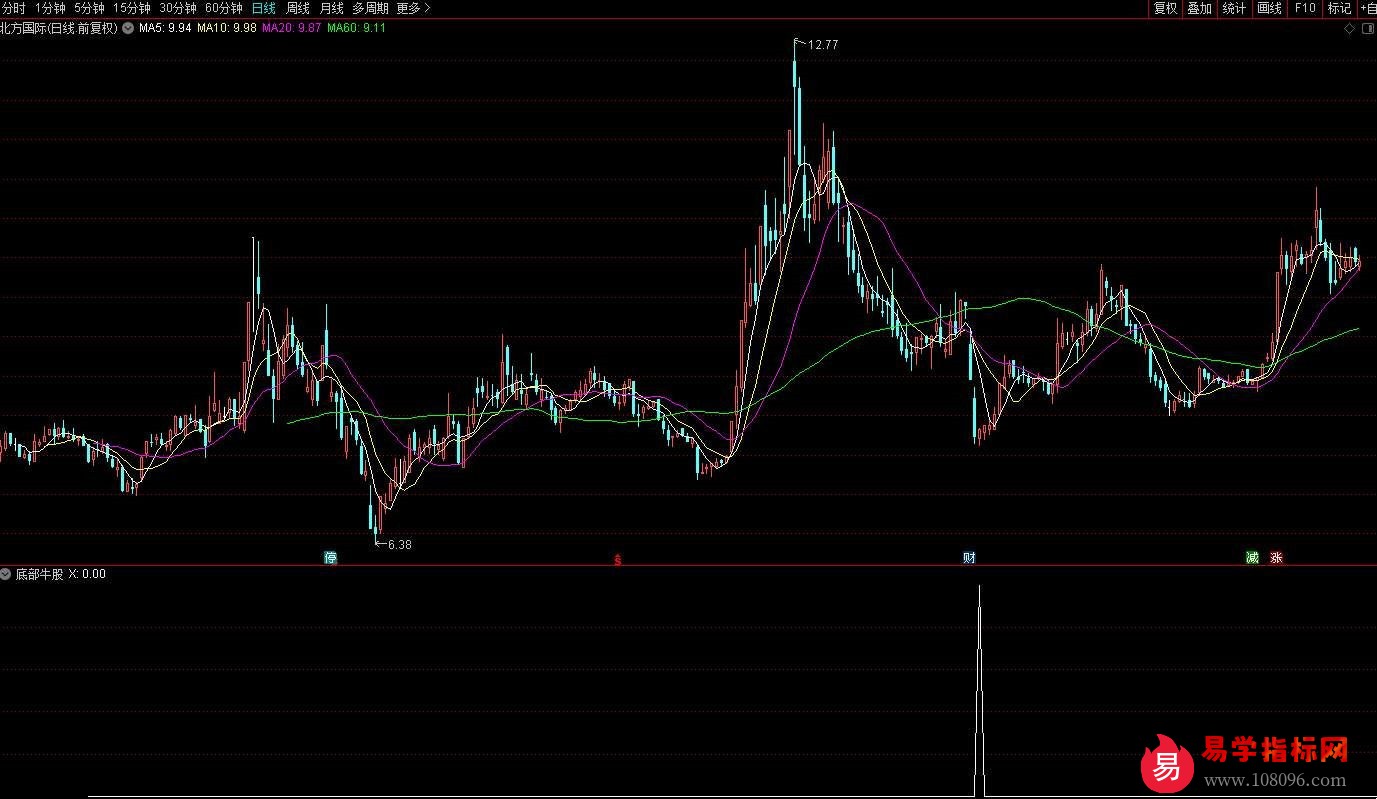Click the white signal spike in 底部牛股 panel
This screenshot has height=799, width=1377.
point(980,690)
